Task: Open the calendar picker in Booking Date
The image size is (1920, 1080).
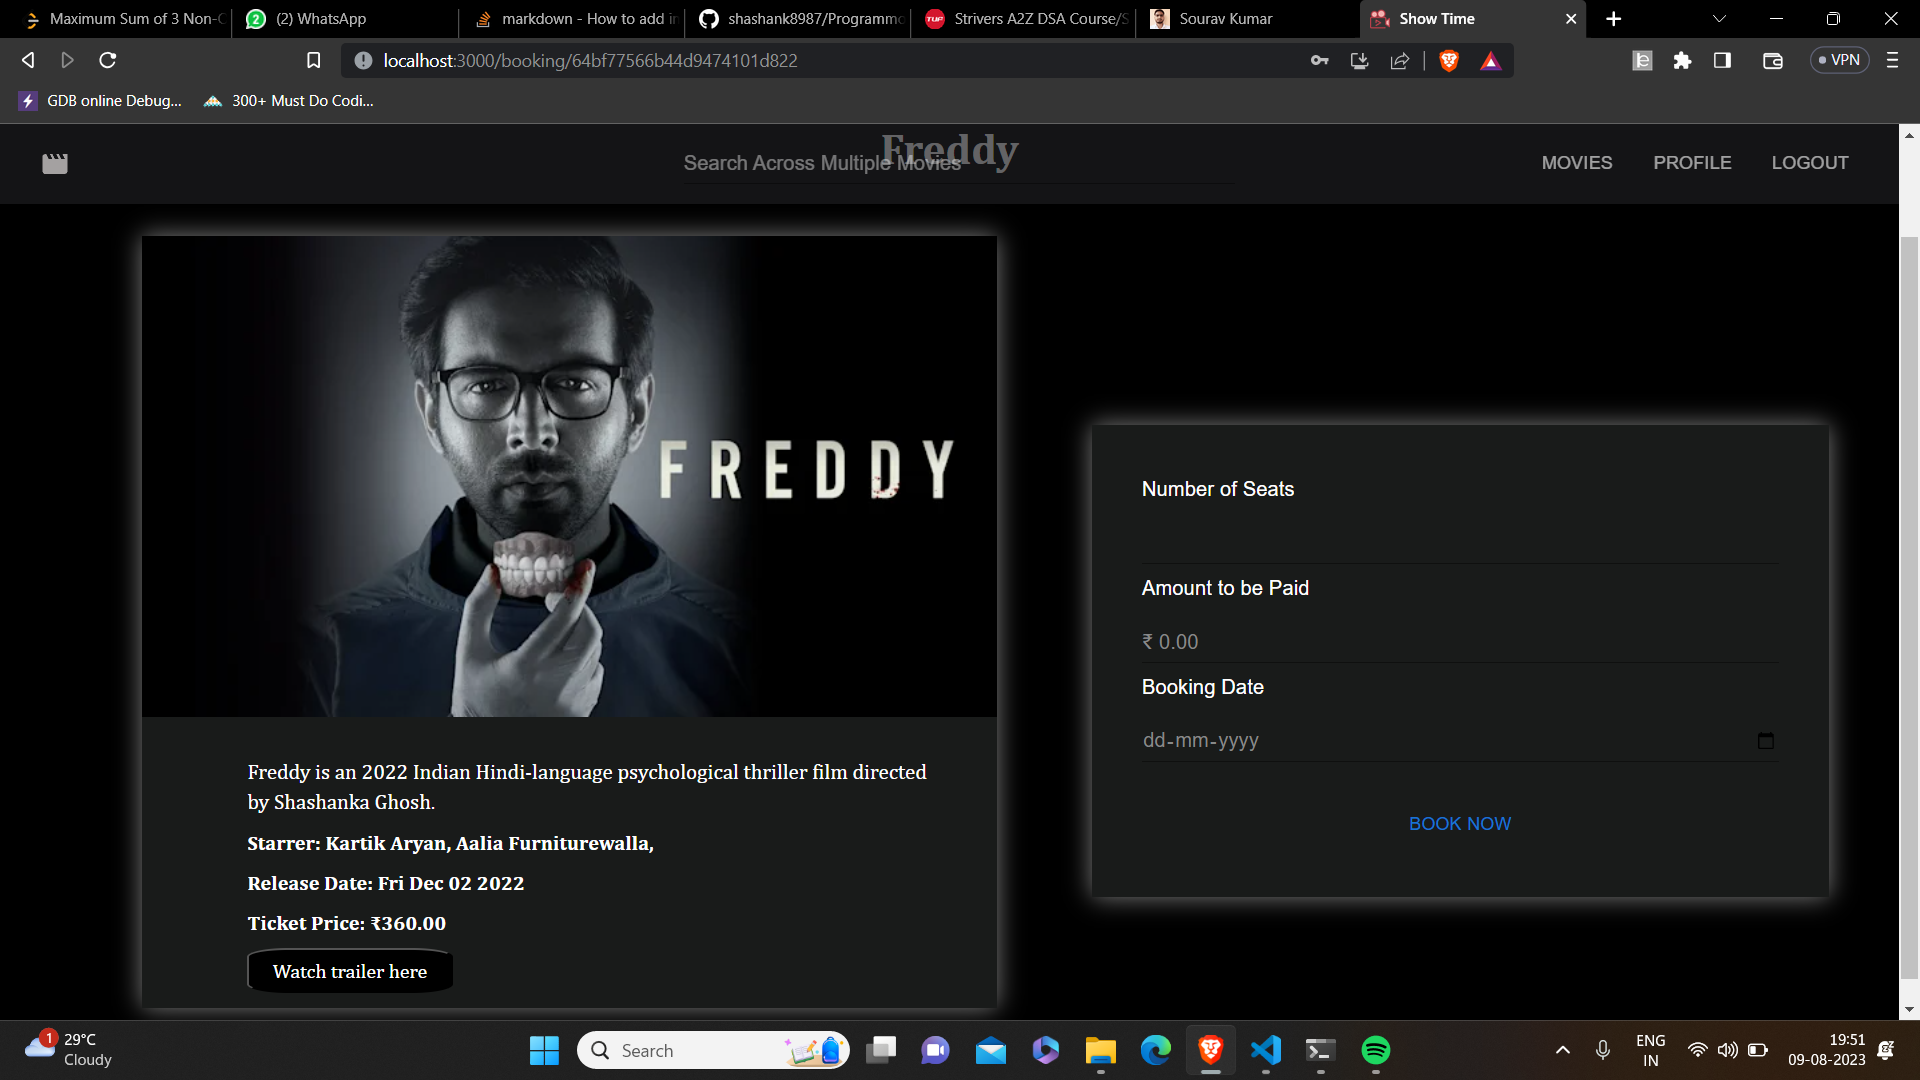Action: click(x=1765, y=741)
